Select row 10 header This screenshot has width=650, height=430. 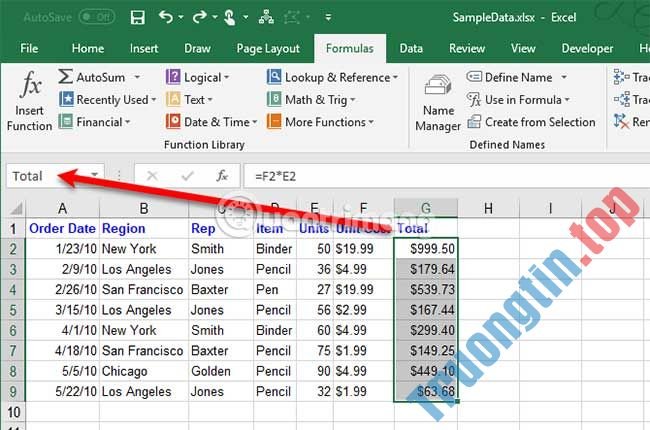[x=13, y=412]
